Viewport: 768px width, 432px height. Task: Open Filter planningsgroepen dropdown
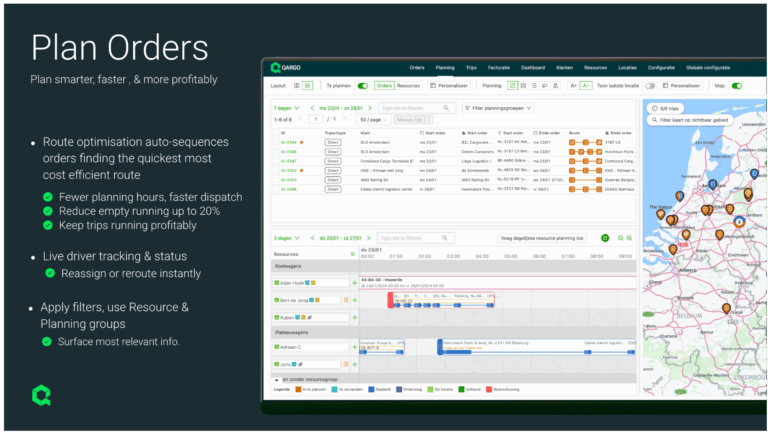click(x=498, y=108)
